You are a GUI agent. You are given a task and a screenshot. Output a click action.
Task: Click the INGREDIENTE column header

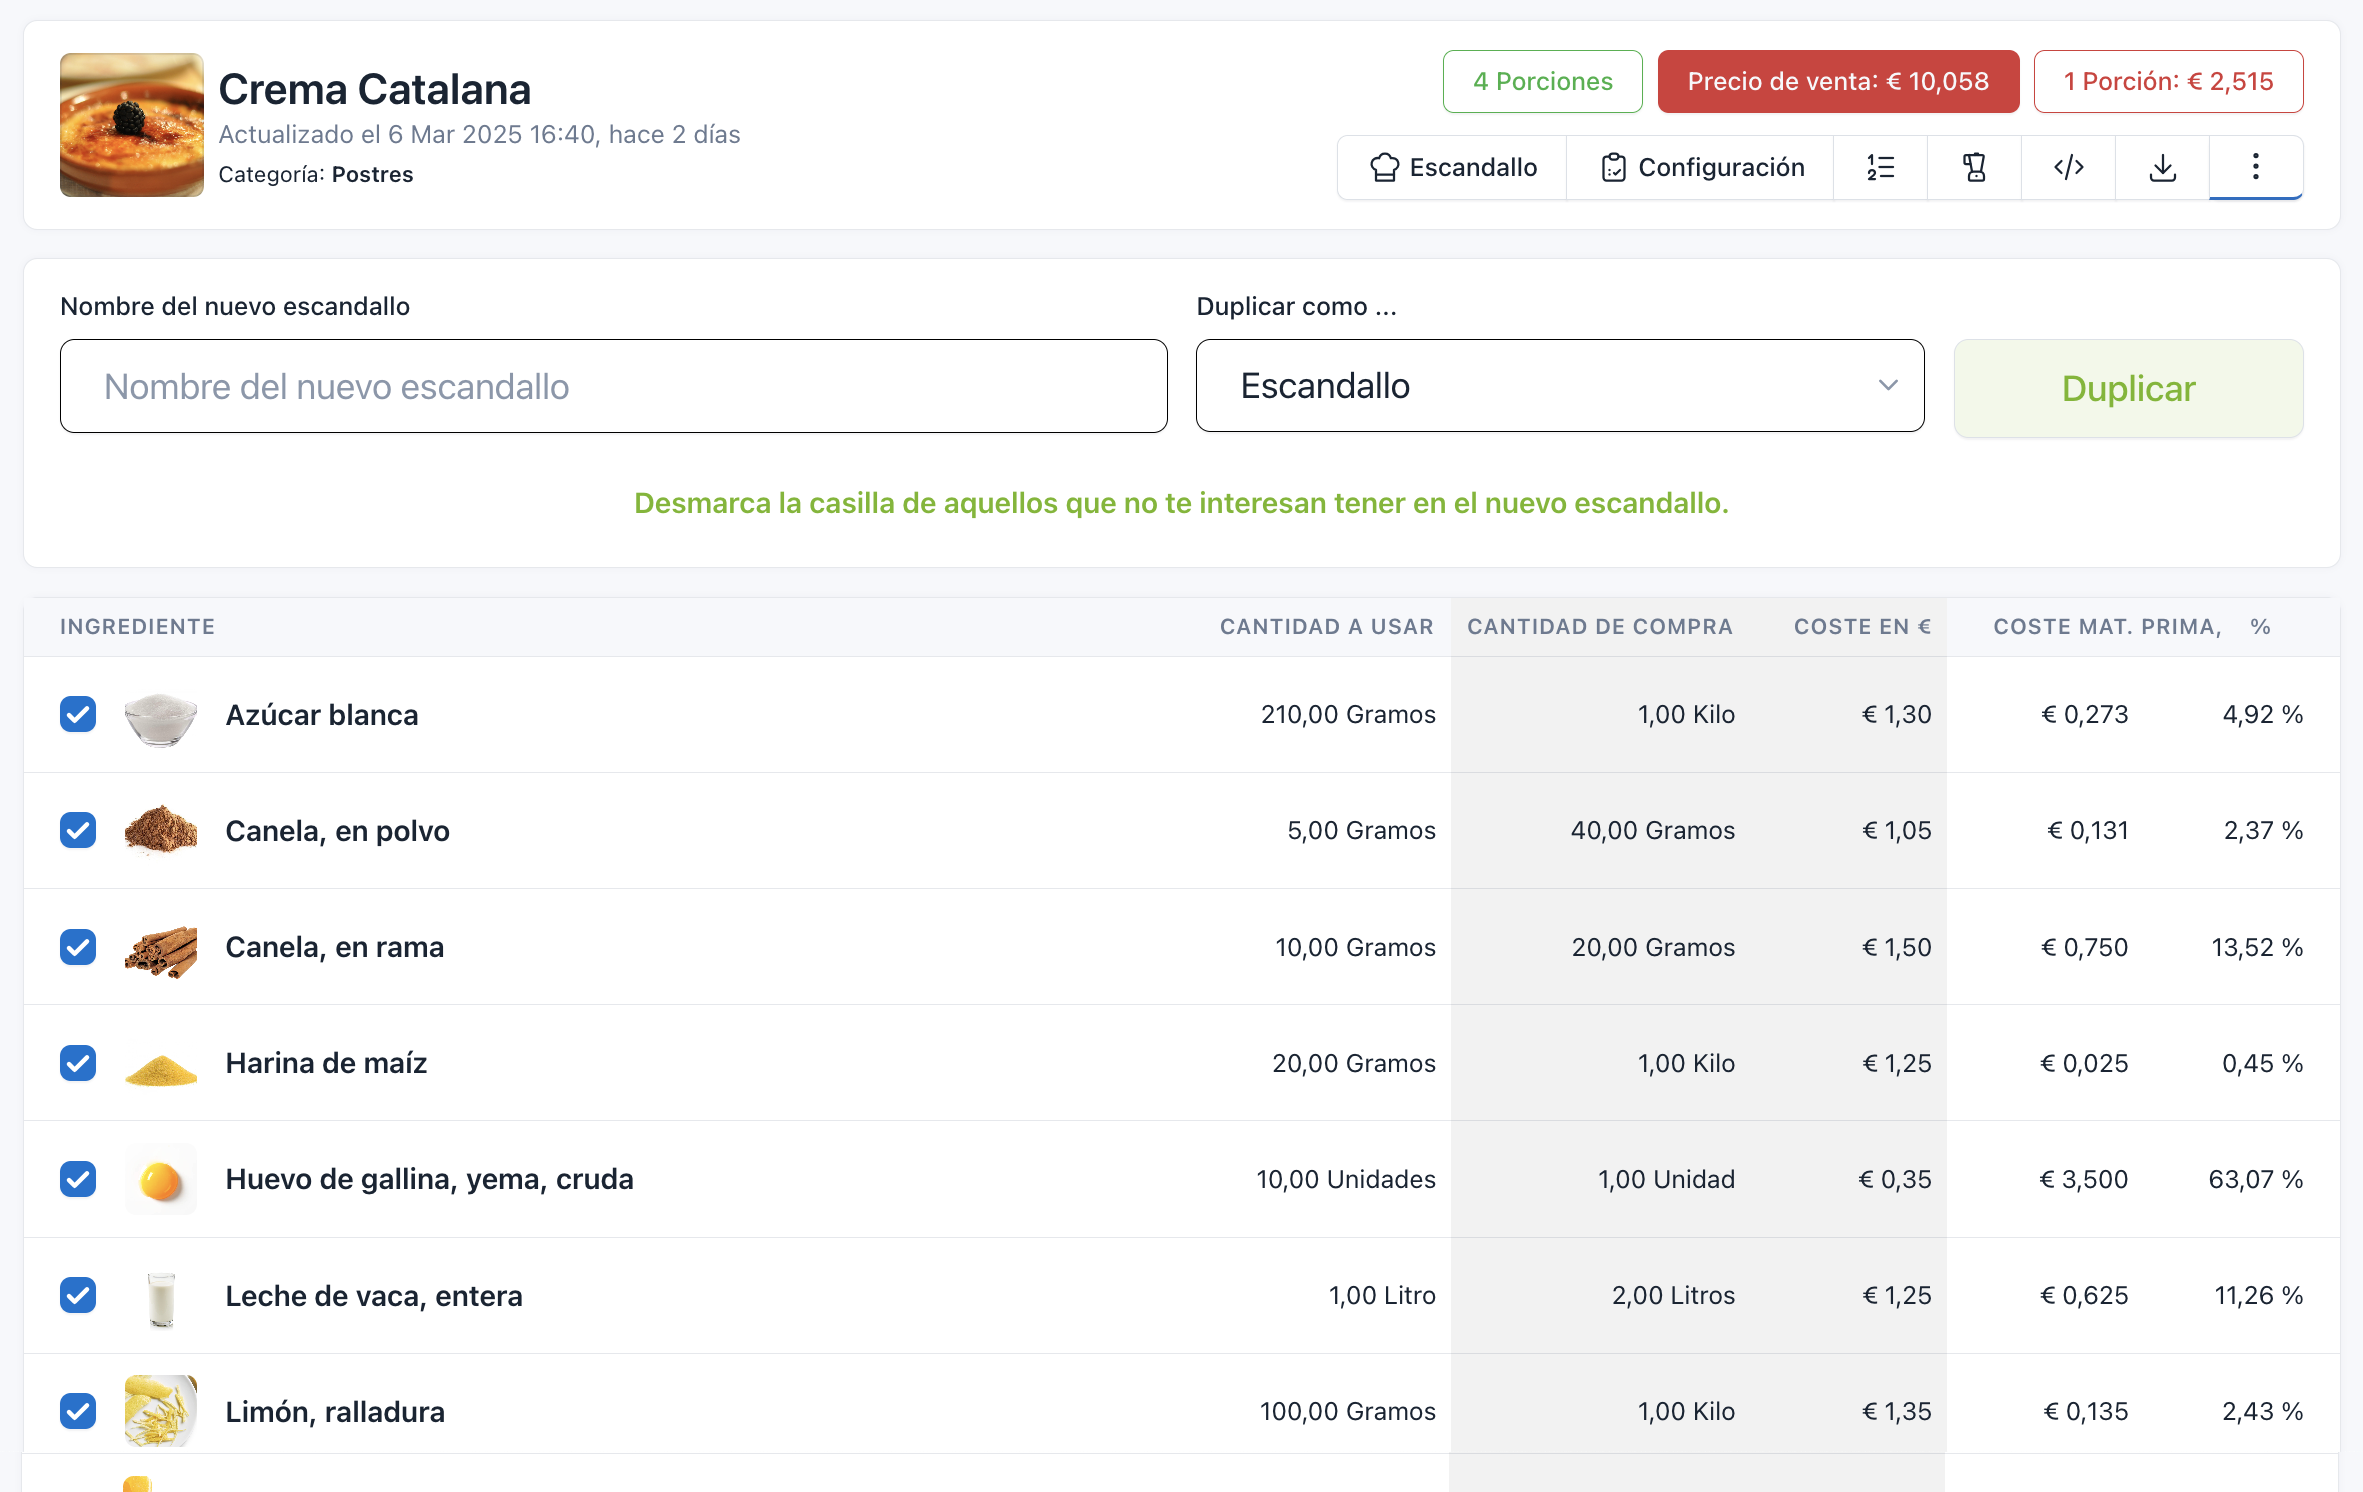(x=138, y=627)
